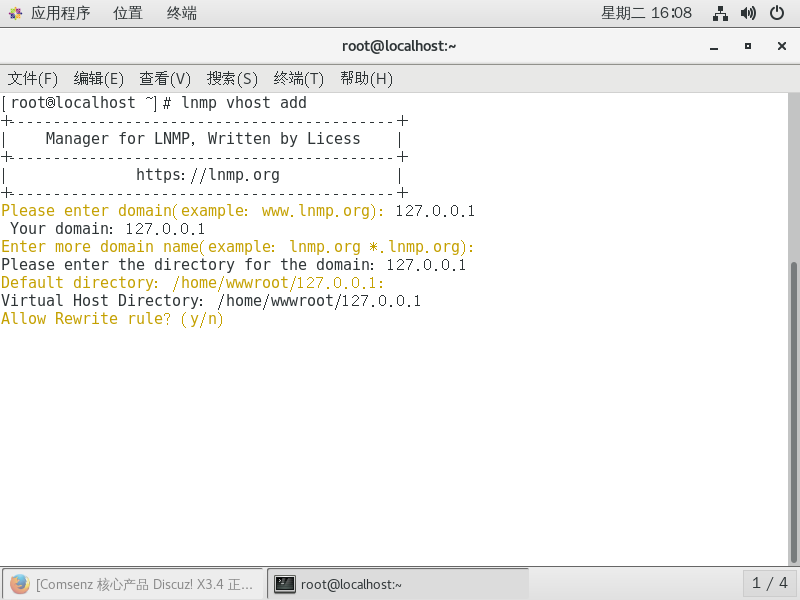
Task: Click 'Please enter the directory for the domain' line
Action: click(x=233, y=265)
